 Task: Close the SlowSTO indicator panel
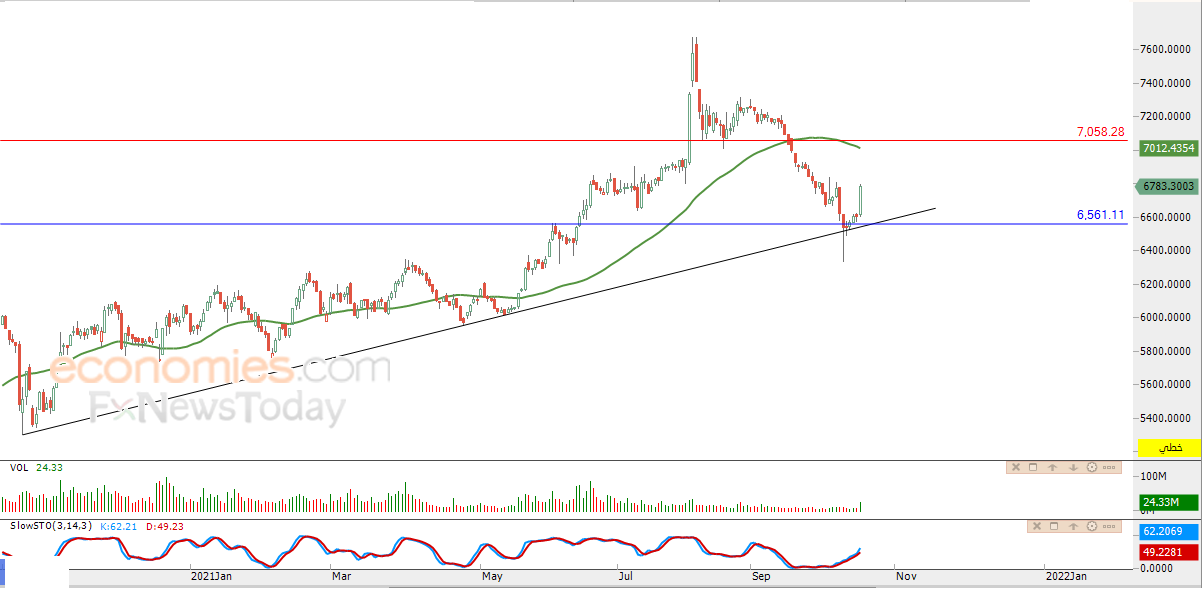pyautogui.click(x=1037, y=526)
